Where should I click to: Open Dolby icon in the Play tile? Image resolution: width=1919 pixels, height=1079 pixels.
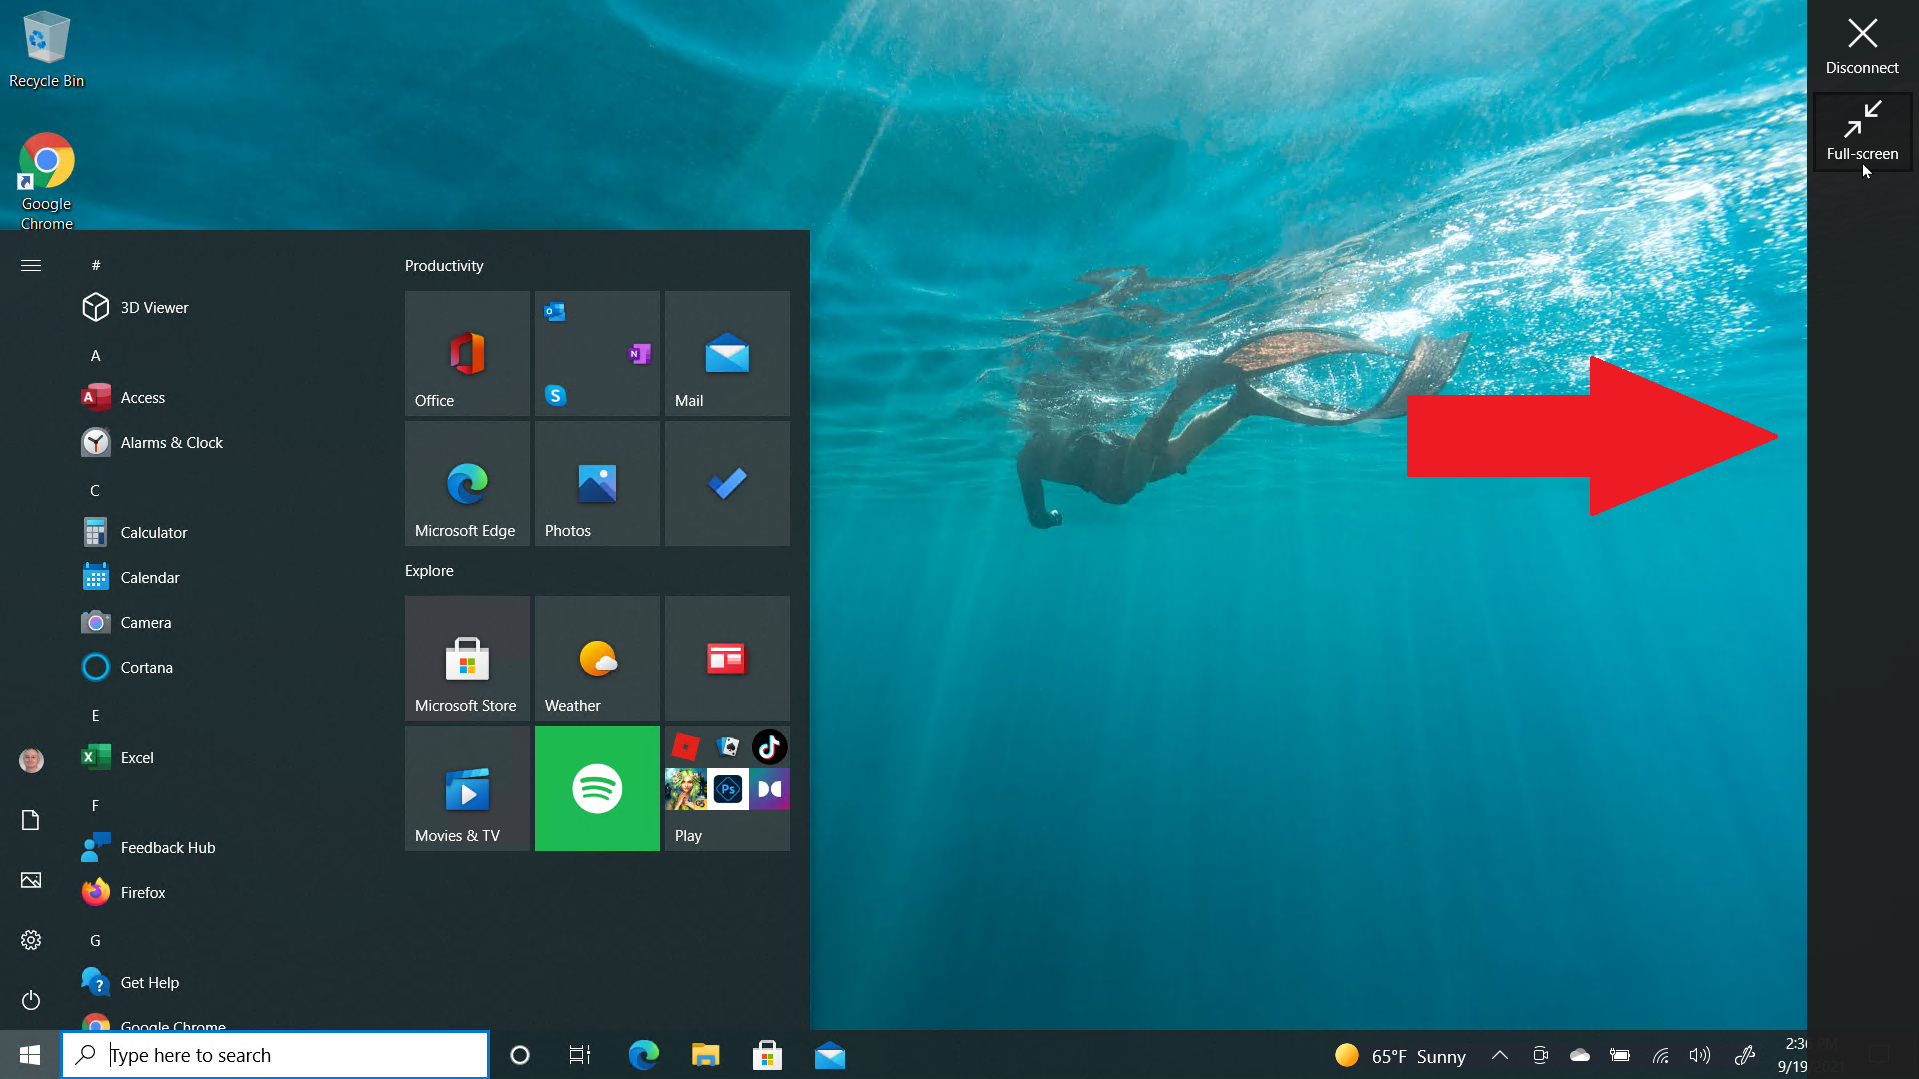(x=769, y=789)
